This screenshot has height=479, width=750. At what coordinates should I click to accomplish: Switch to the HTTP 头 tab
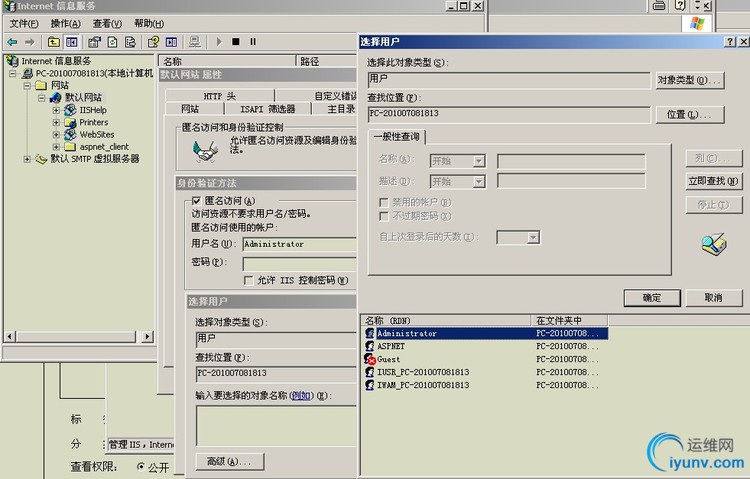click(220, 96)
